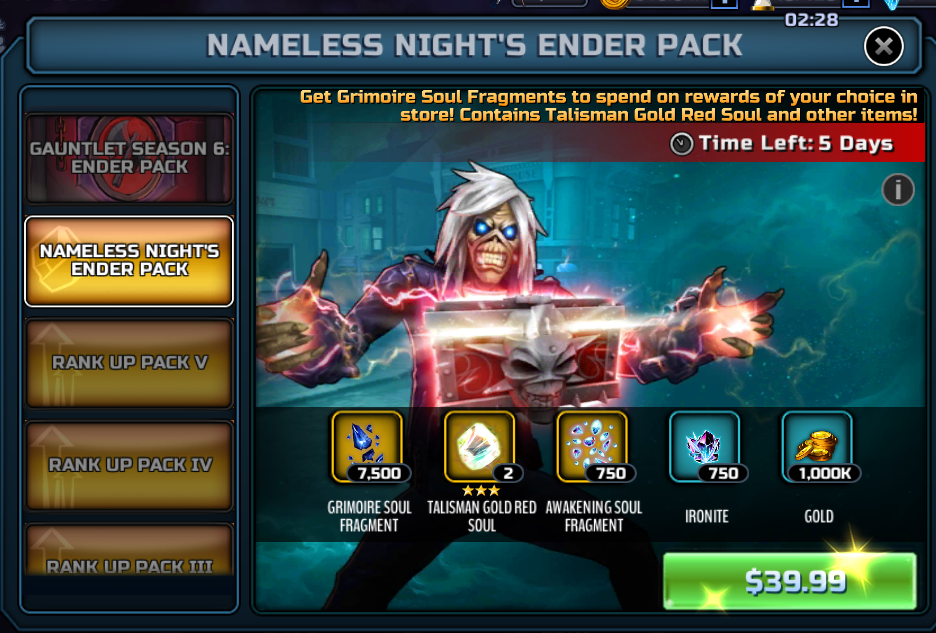
Task: Click the 02:28 countdown timer
Action: (x=812, y=20)
